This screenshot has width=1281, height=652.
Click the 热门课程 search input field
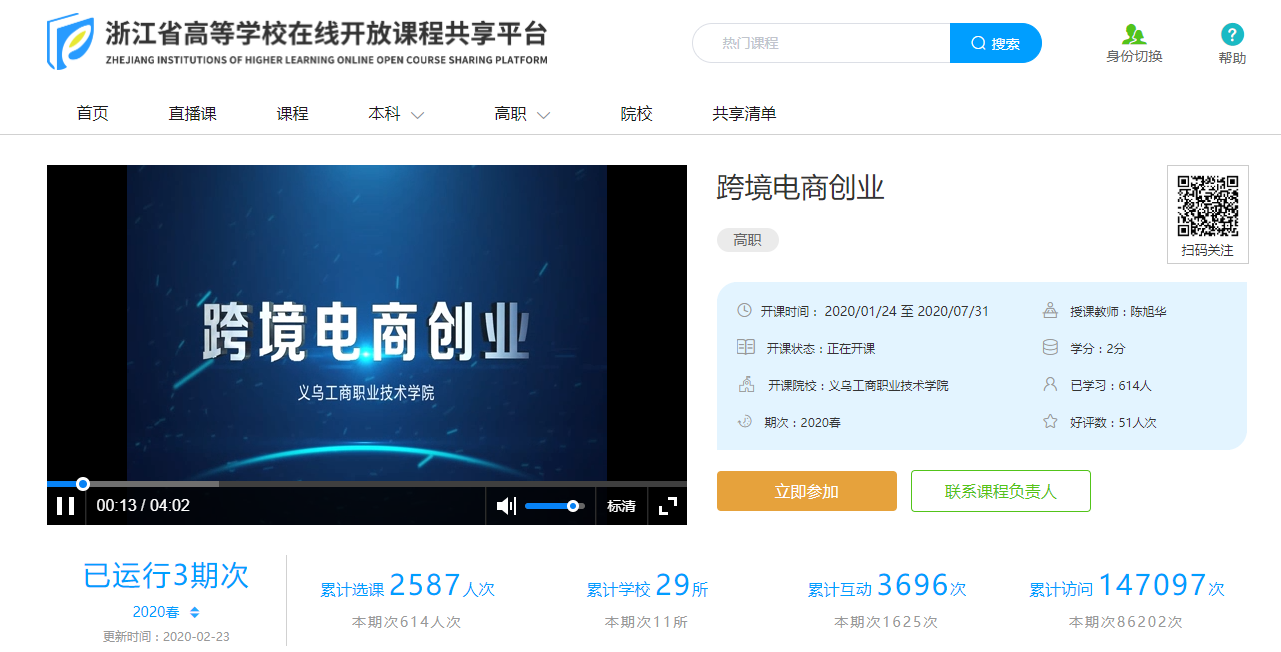click(820, 43)
